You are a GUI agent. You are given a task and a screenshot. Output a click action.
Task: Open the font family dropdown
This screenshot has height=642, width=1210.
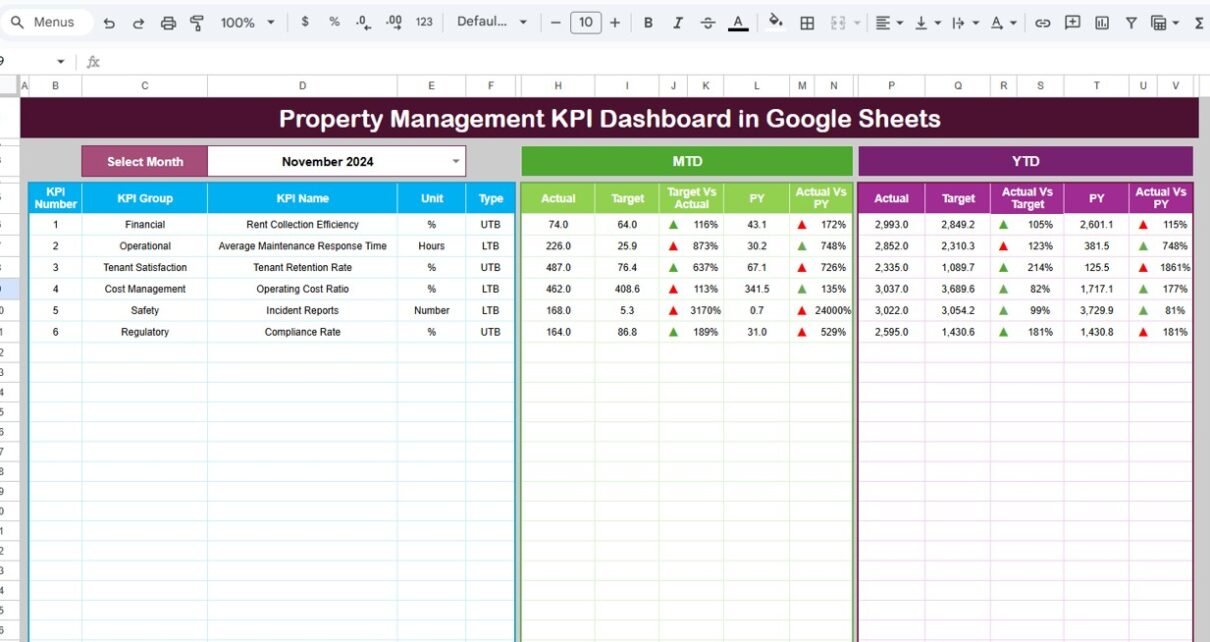click(x=491, y=22)
